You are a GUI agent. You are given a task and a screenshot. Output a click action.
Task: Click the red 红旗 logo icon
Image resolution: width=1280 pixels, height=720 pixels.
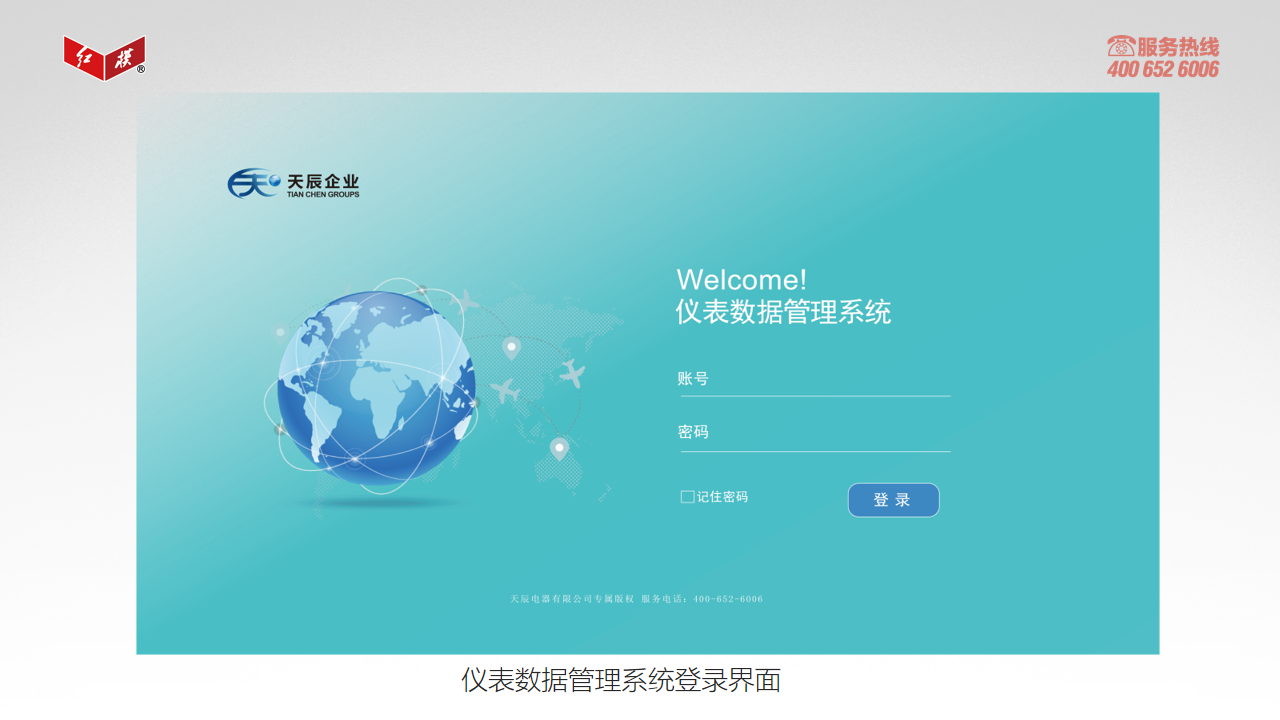(105, 57)
